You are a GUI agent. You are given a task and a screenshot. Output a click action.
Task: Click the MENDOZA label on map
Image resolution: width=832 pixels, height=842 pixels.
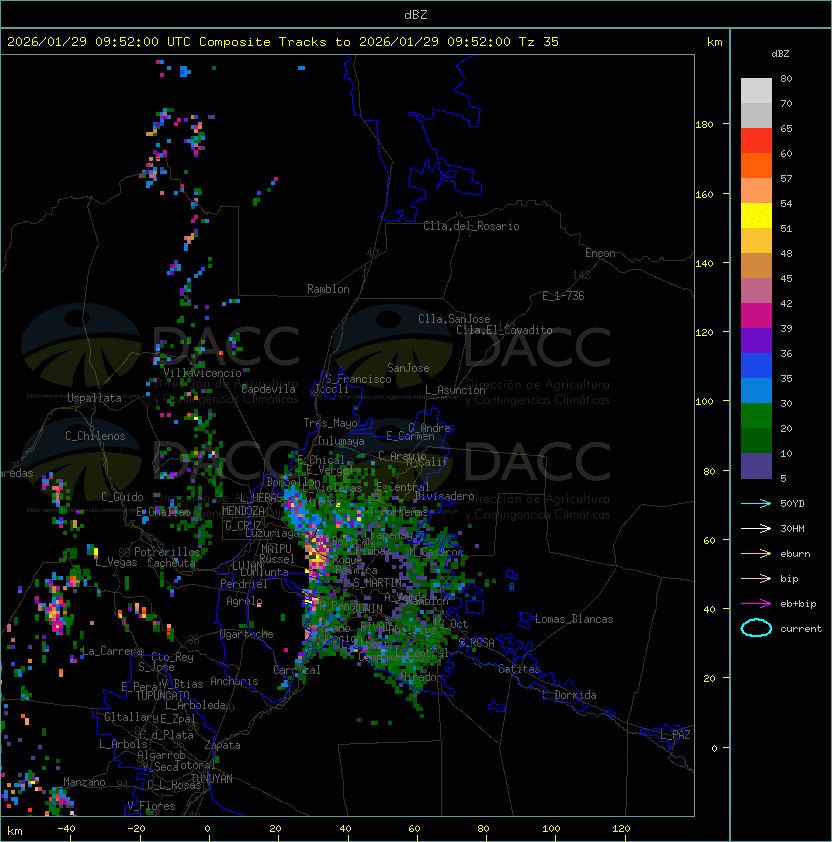click(x=243, y=511)
